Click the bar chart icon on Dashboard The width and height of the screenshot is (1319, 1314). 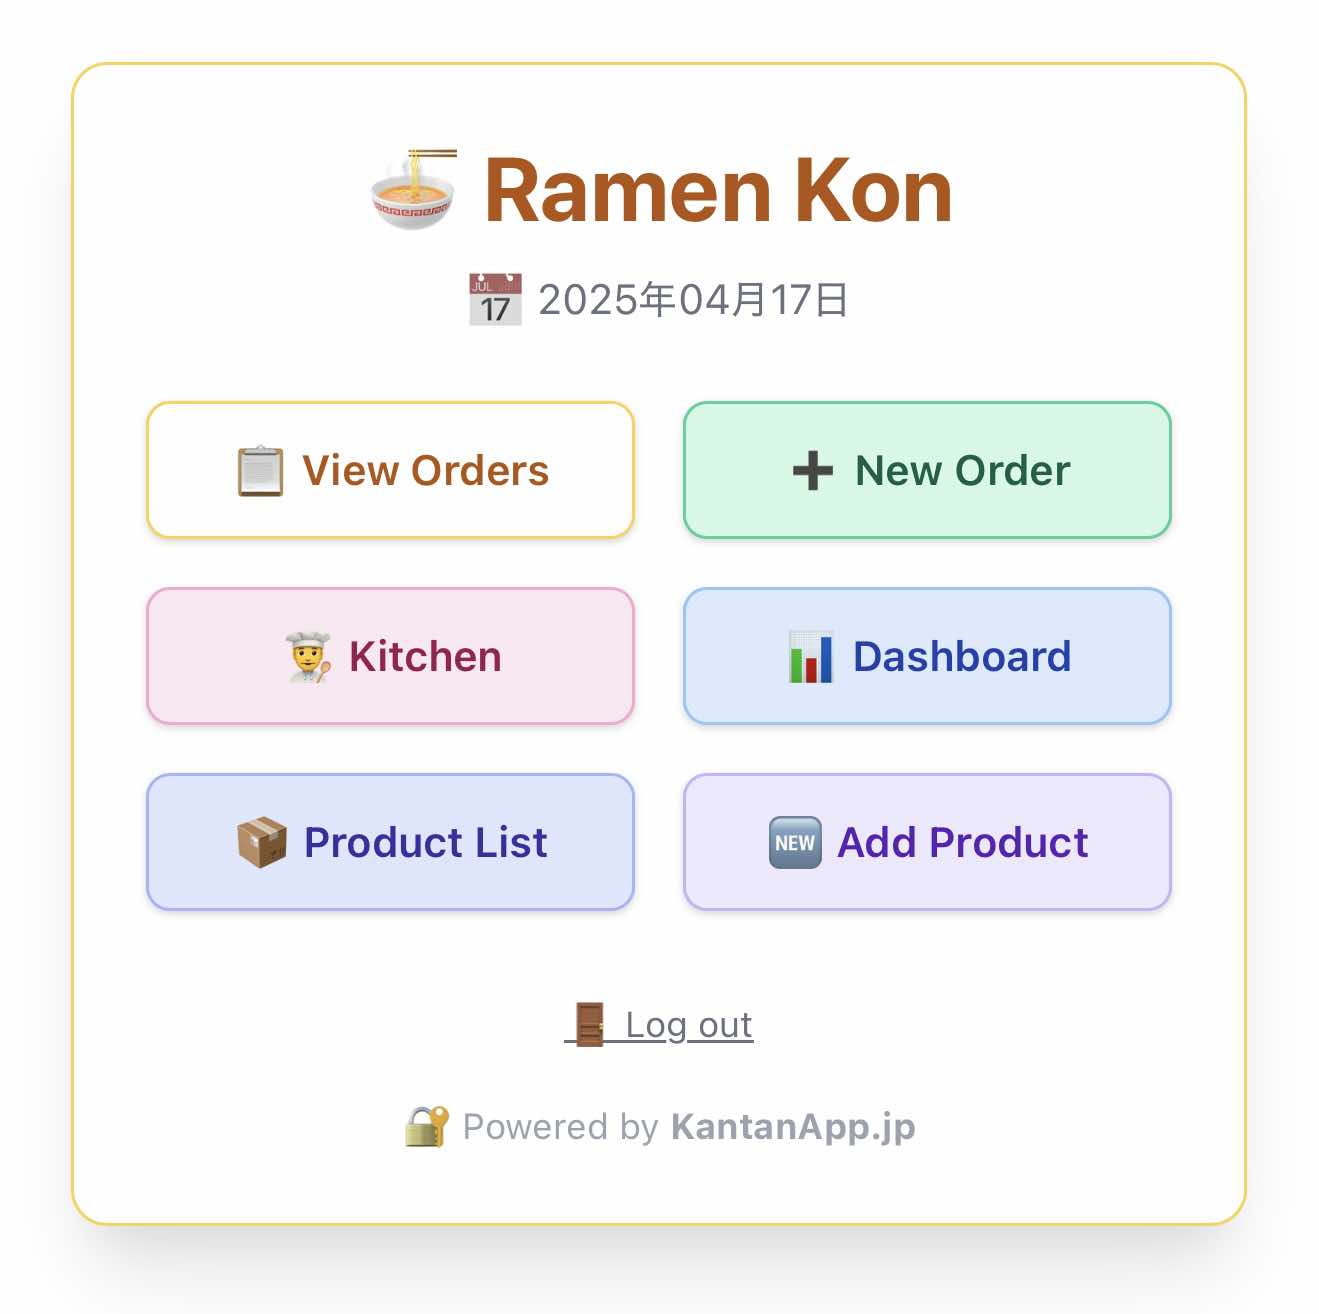click(810, 657)
